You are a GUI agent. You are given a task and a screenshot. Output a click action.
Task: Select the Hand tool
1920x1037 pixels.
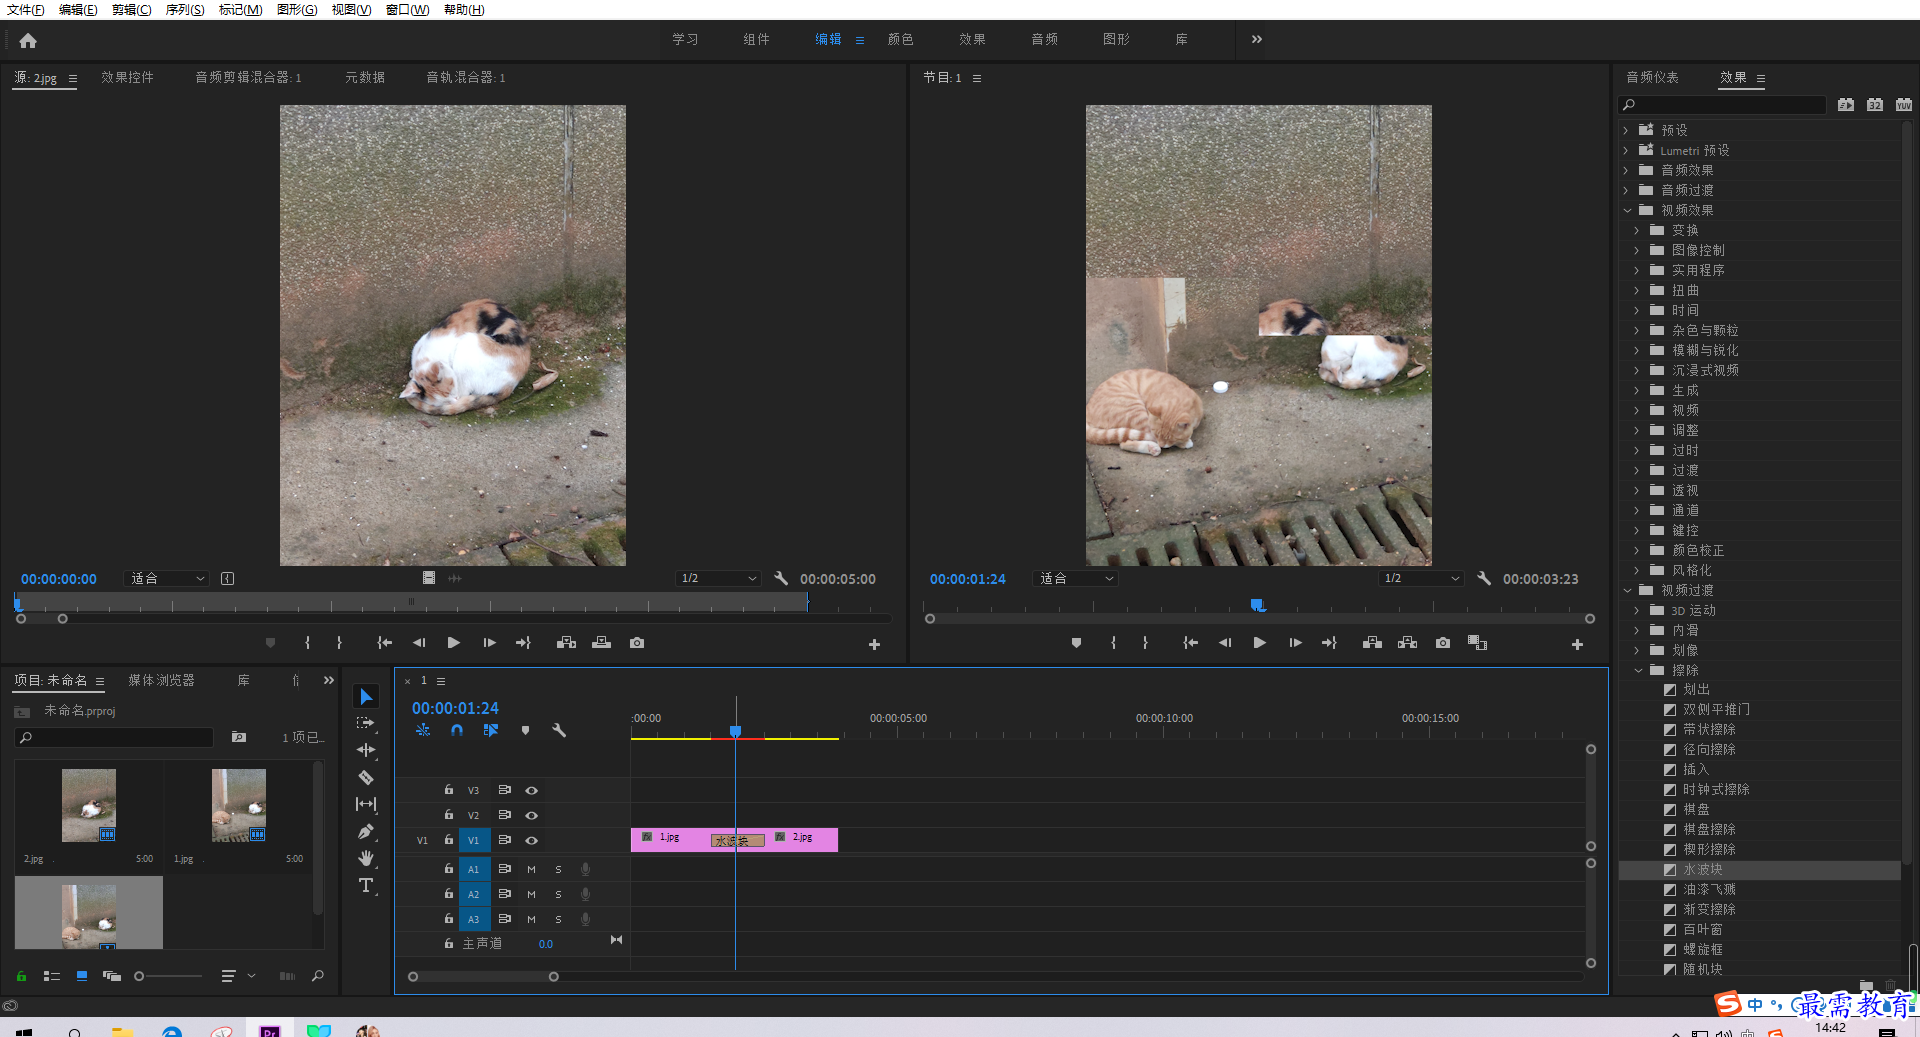[x=366, y=858]
